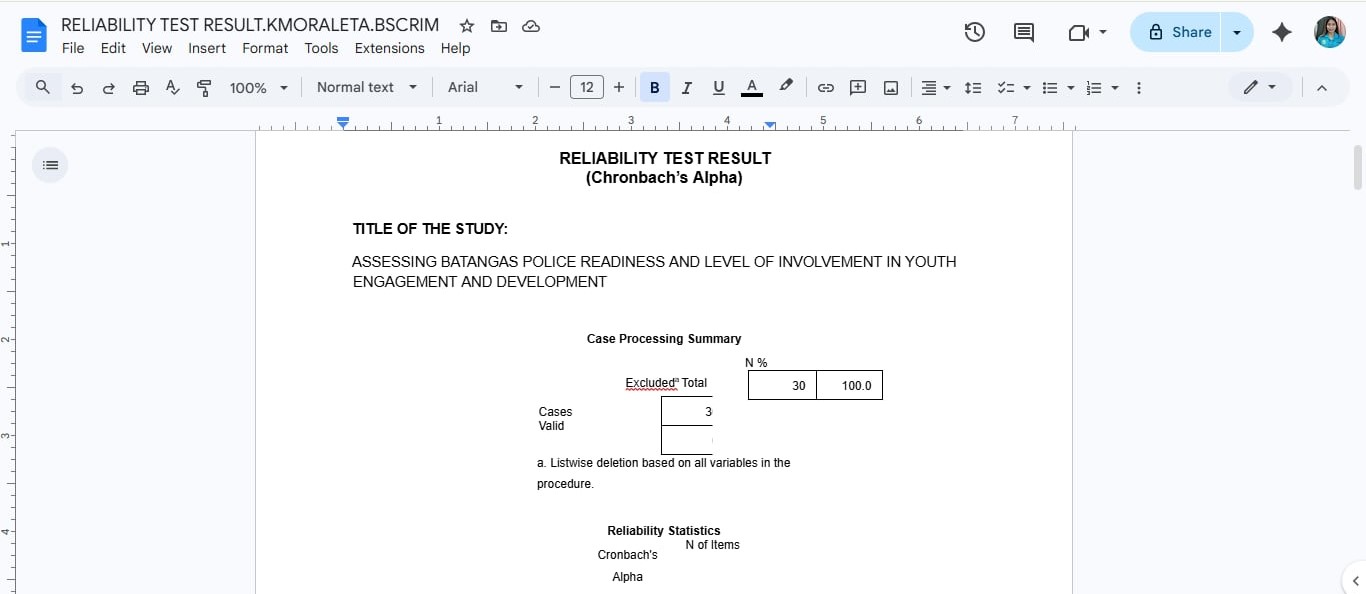Viewport: 1366px width, 594px height.
Task: Activate the paint format tool
Action: coord(204,88)
